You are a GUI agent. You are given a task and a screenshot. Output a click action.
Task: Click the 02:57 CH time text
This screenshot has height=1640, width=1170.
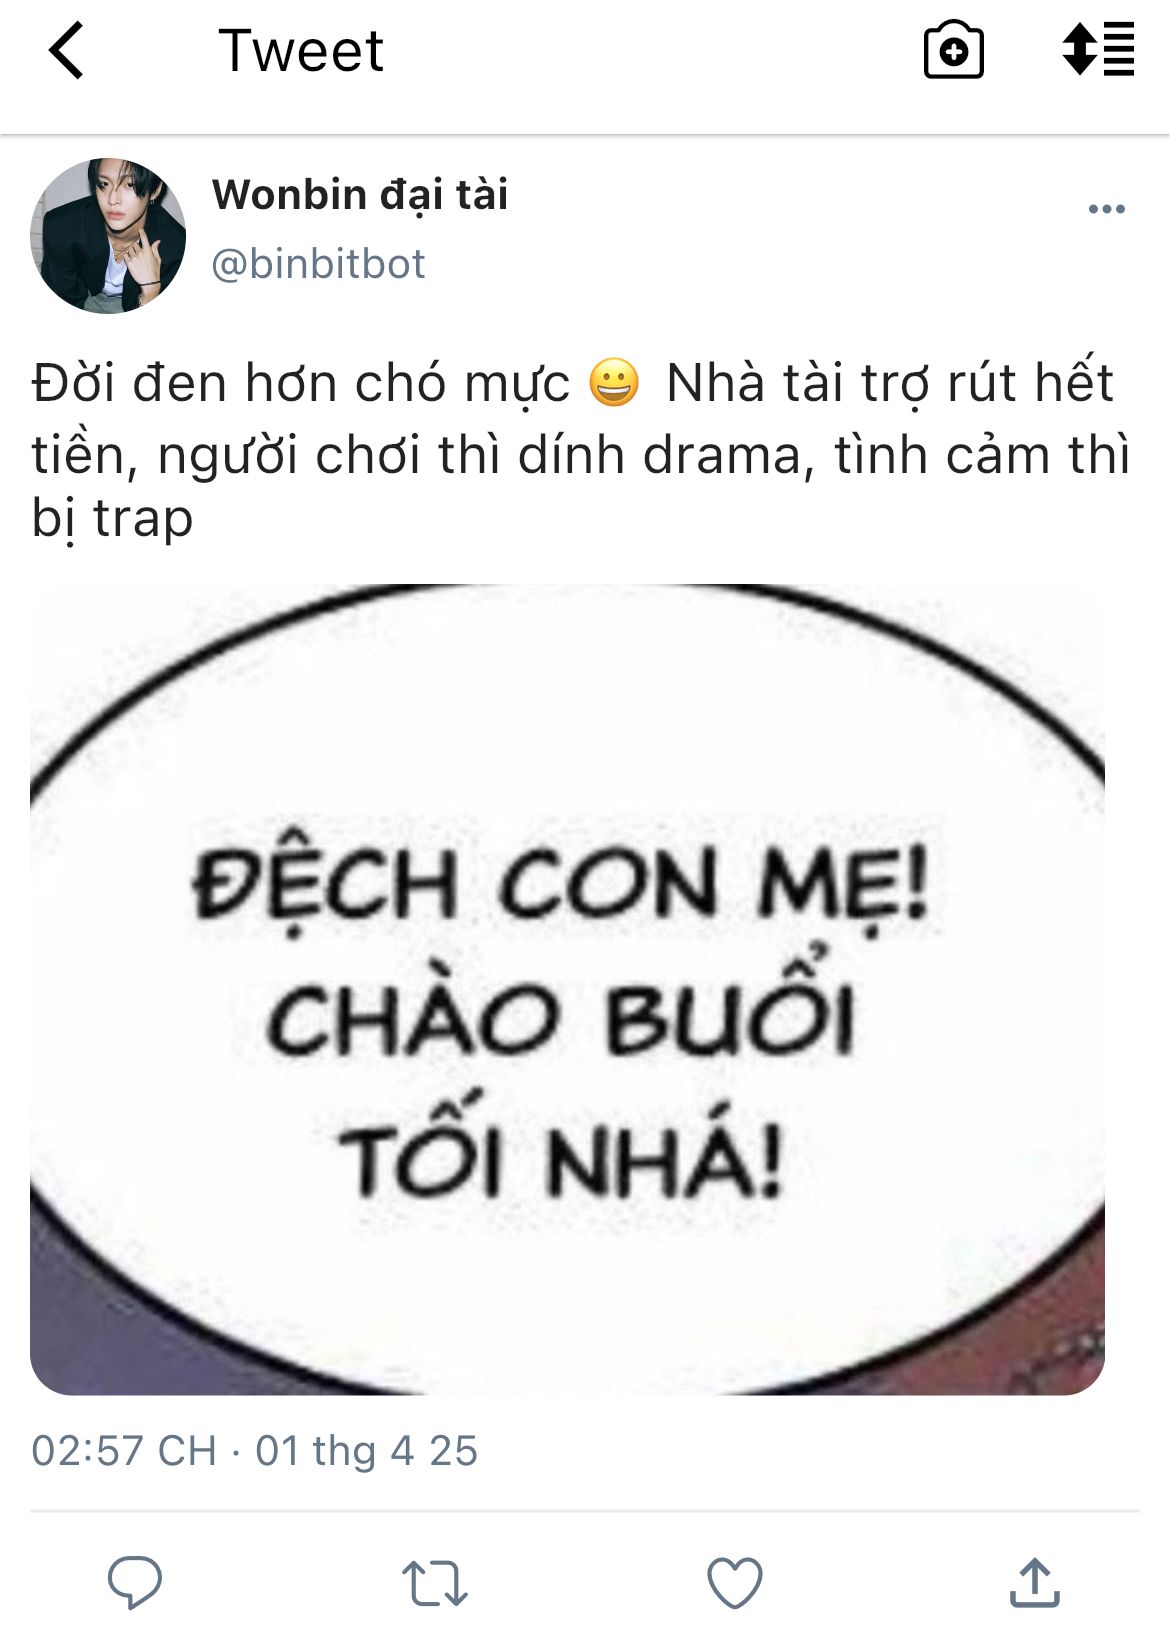[x=124, y=1451]
